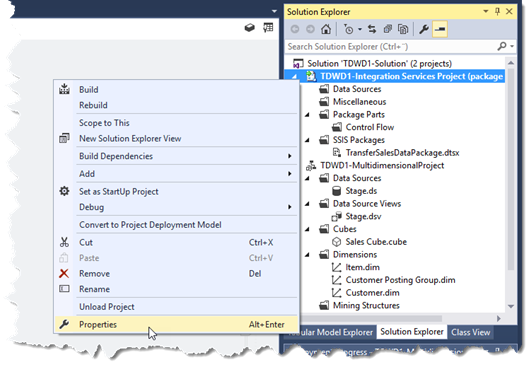The height and width of the screenshot is (372, 529).
Task: Click the Stage.dsv icon
Action: [336, 216]
